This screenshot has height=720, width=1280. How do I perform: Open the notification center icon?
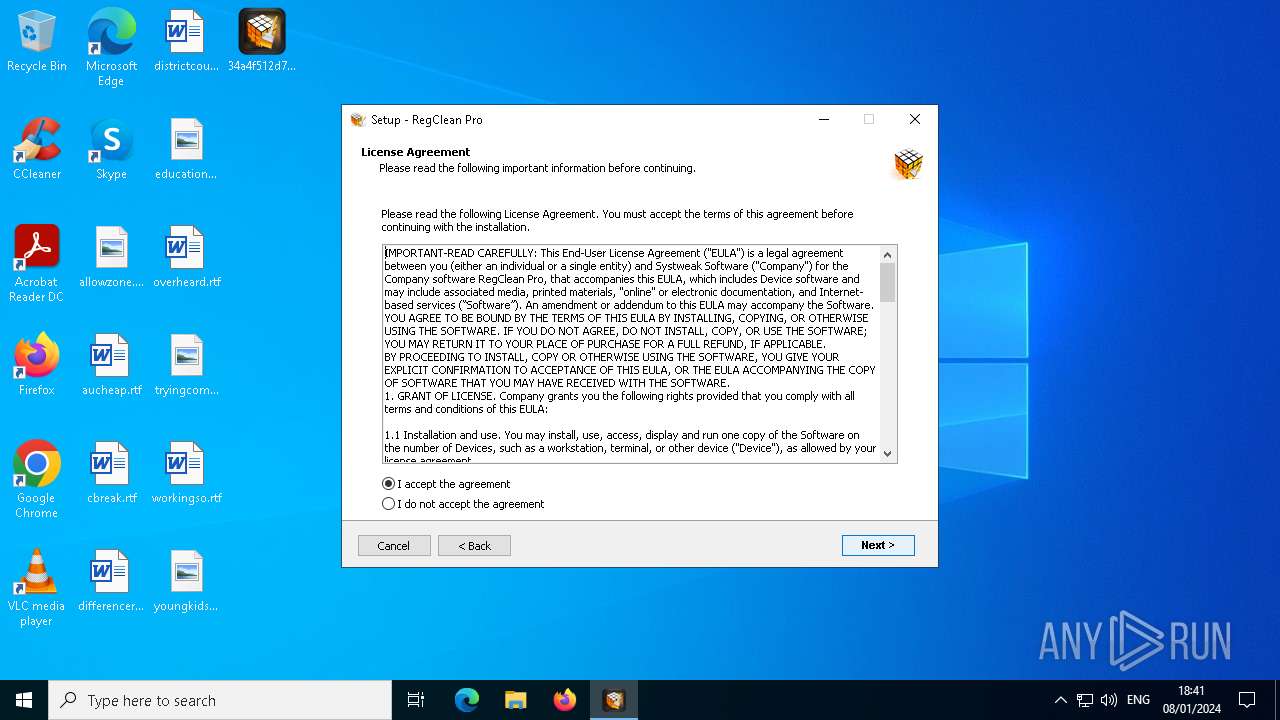pos(1247,700)
